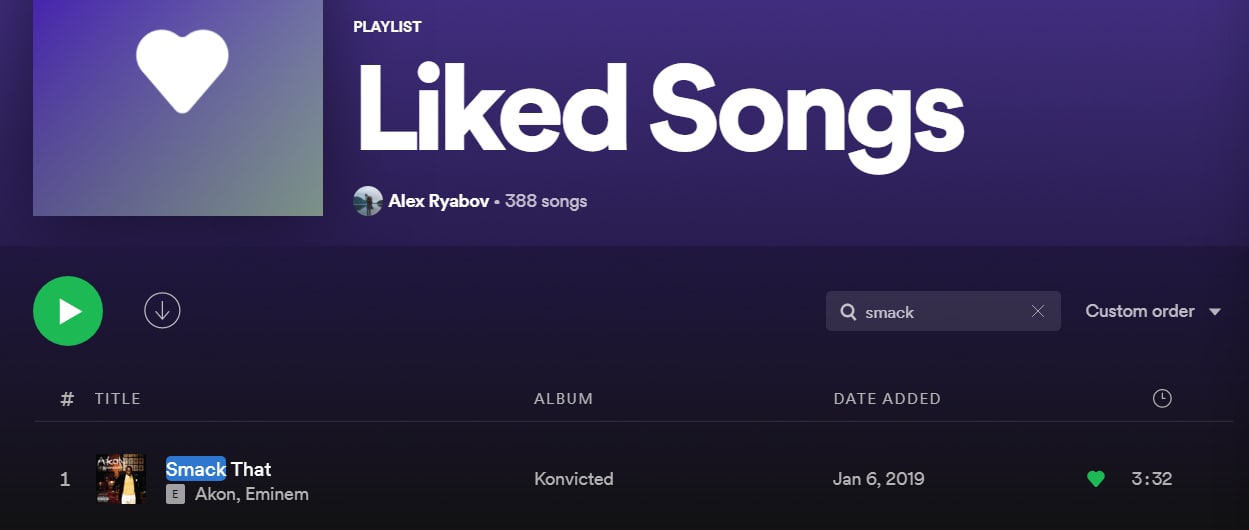Click the clock duration column icon
1249x530 pixels.
[x=1162, y=398]
